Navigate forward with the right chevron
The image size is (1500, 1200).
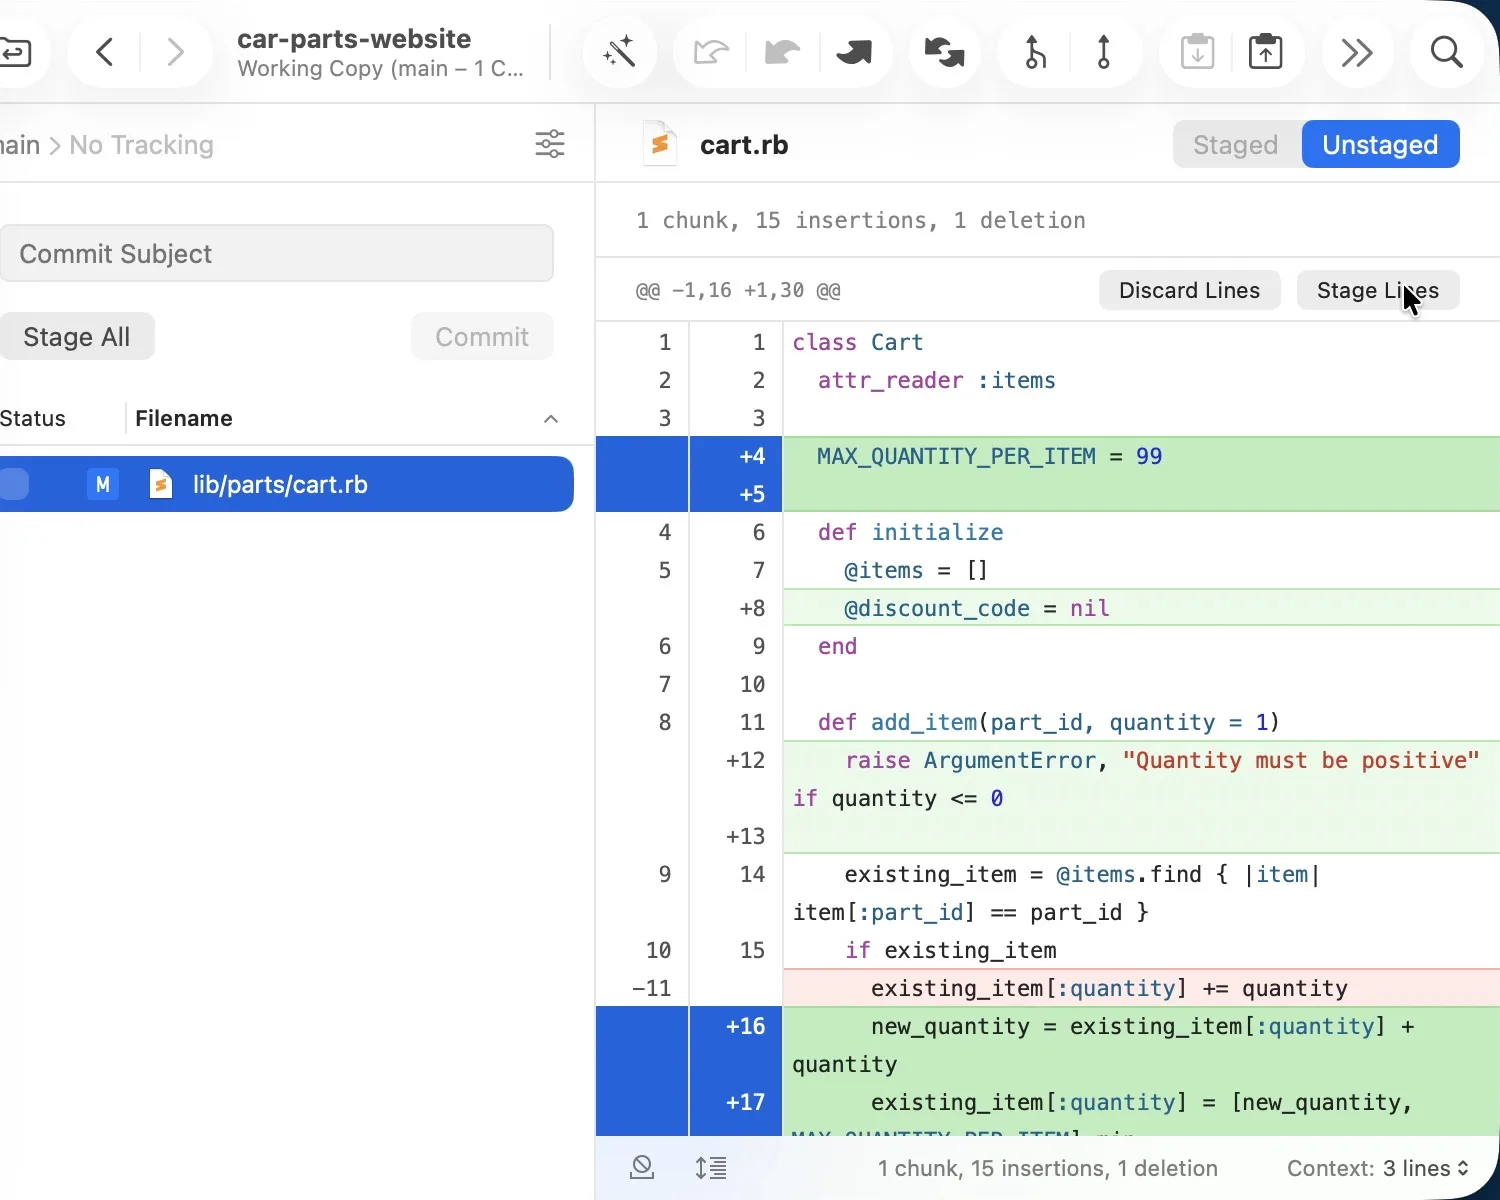point(175,52)
